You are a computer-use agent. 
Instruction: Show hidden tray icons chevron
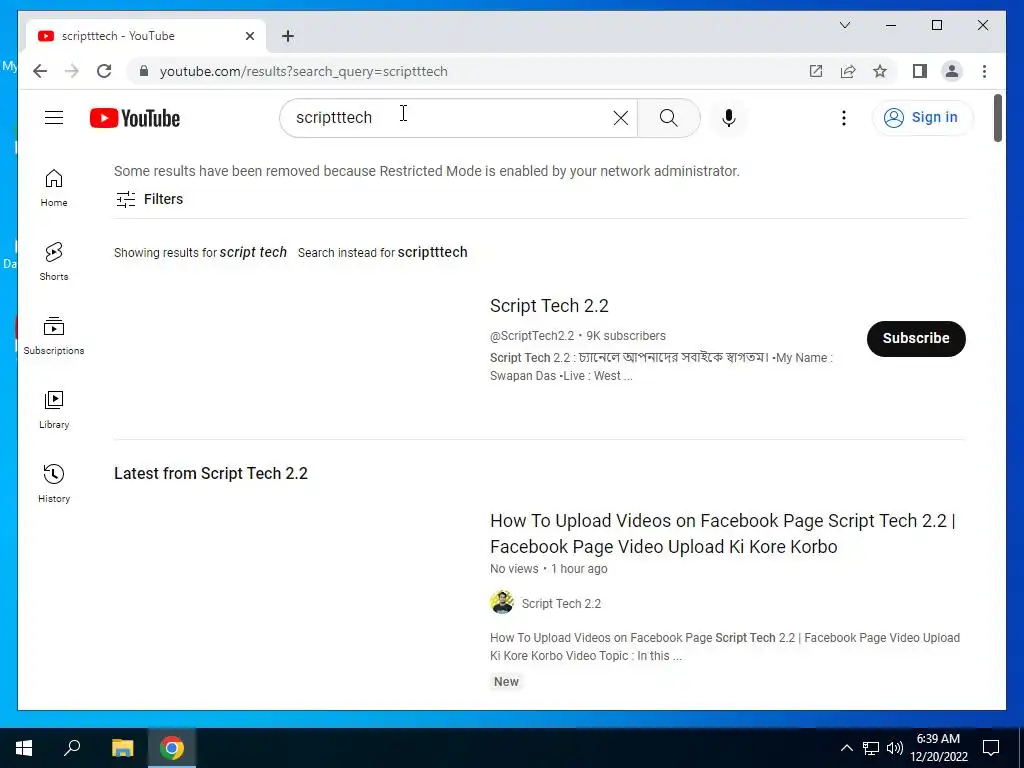846,748
